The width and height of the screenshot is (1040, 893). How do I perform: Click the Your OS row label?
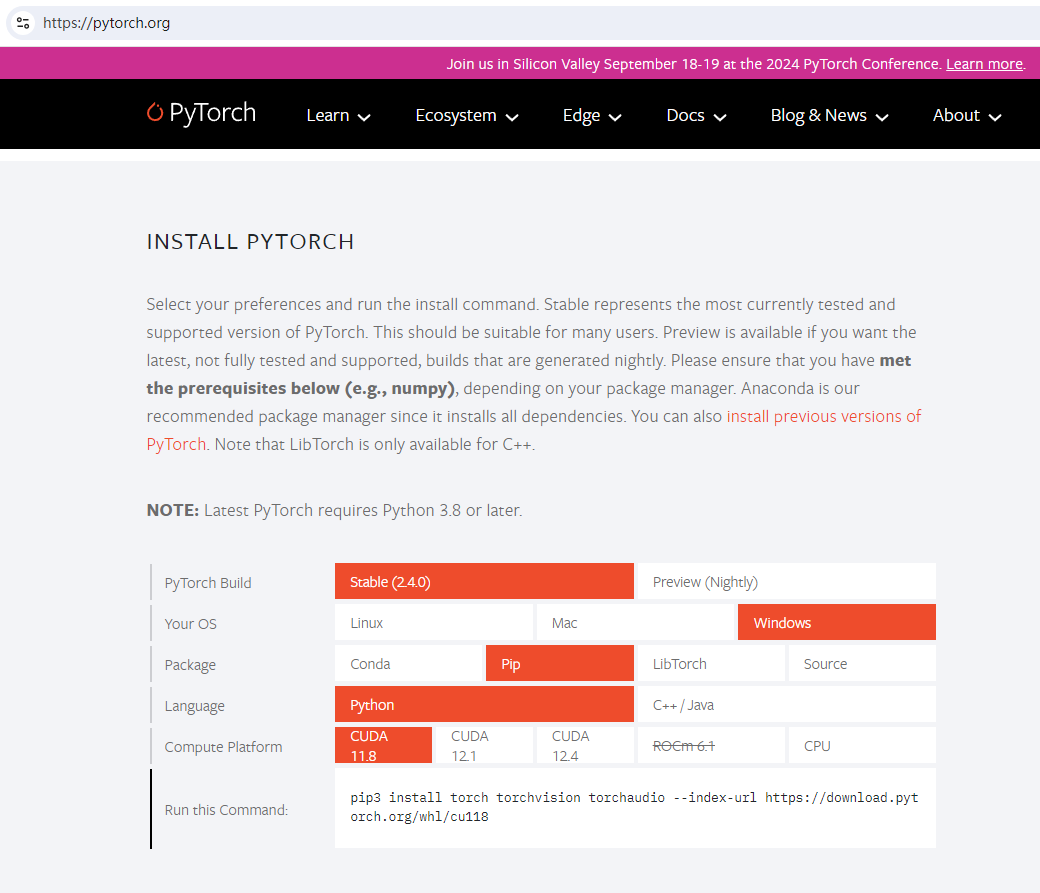pos(190,624)
